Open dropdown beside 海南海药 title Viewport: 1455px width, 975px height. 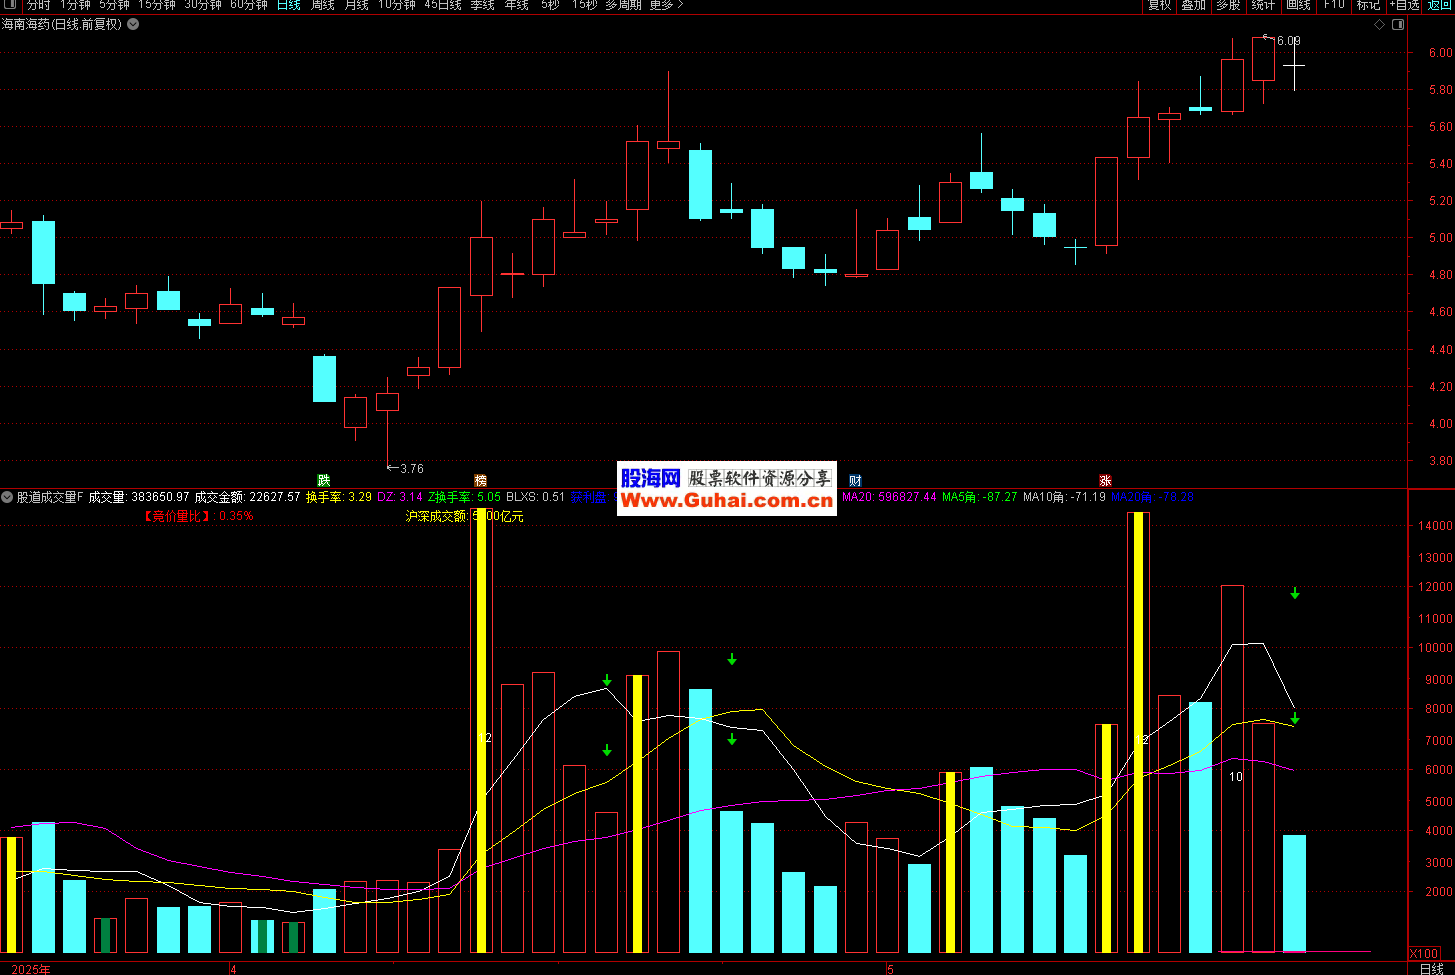133,24
